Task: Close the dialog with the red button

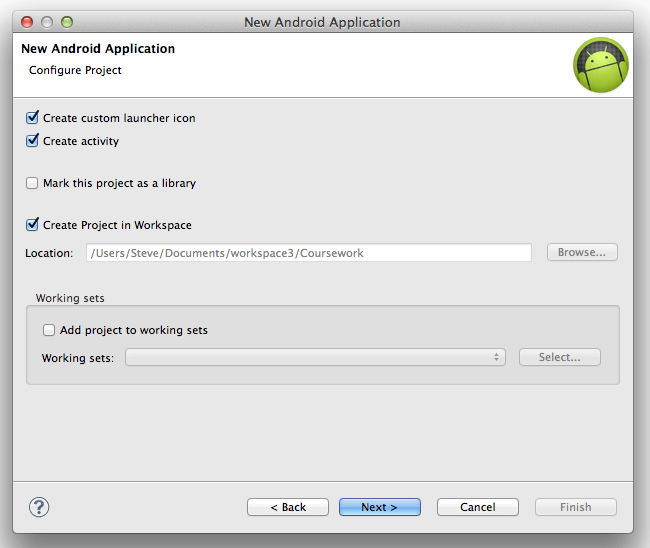Action: coord(27,22)
